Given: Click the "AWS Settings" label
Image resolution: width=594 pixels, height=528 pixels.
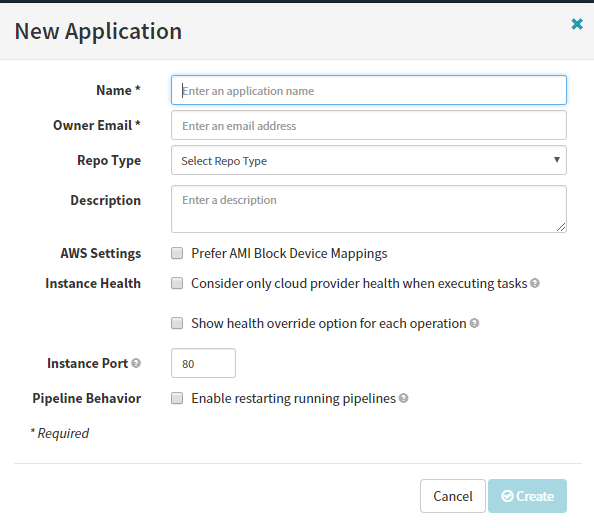Looking at the screenshot, I should click(101, 253).
